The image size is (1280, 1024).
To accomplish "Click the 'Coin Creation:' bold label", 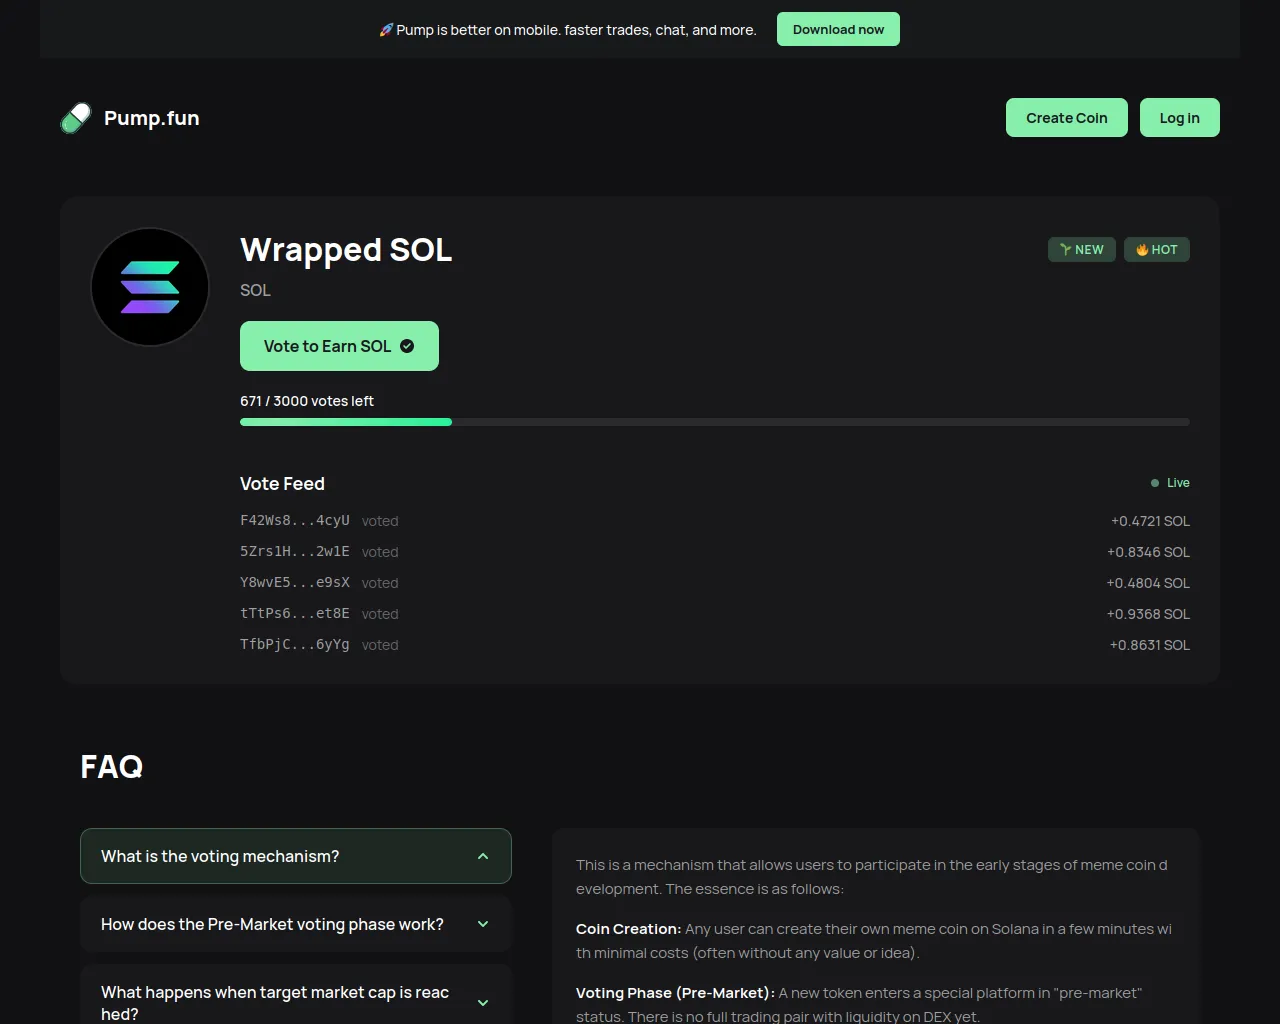I will pyautogui.click(x=628, y=929).
